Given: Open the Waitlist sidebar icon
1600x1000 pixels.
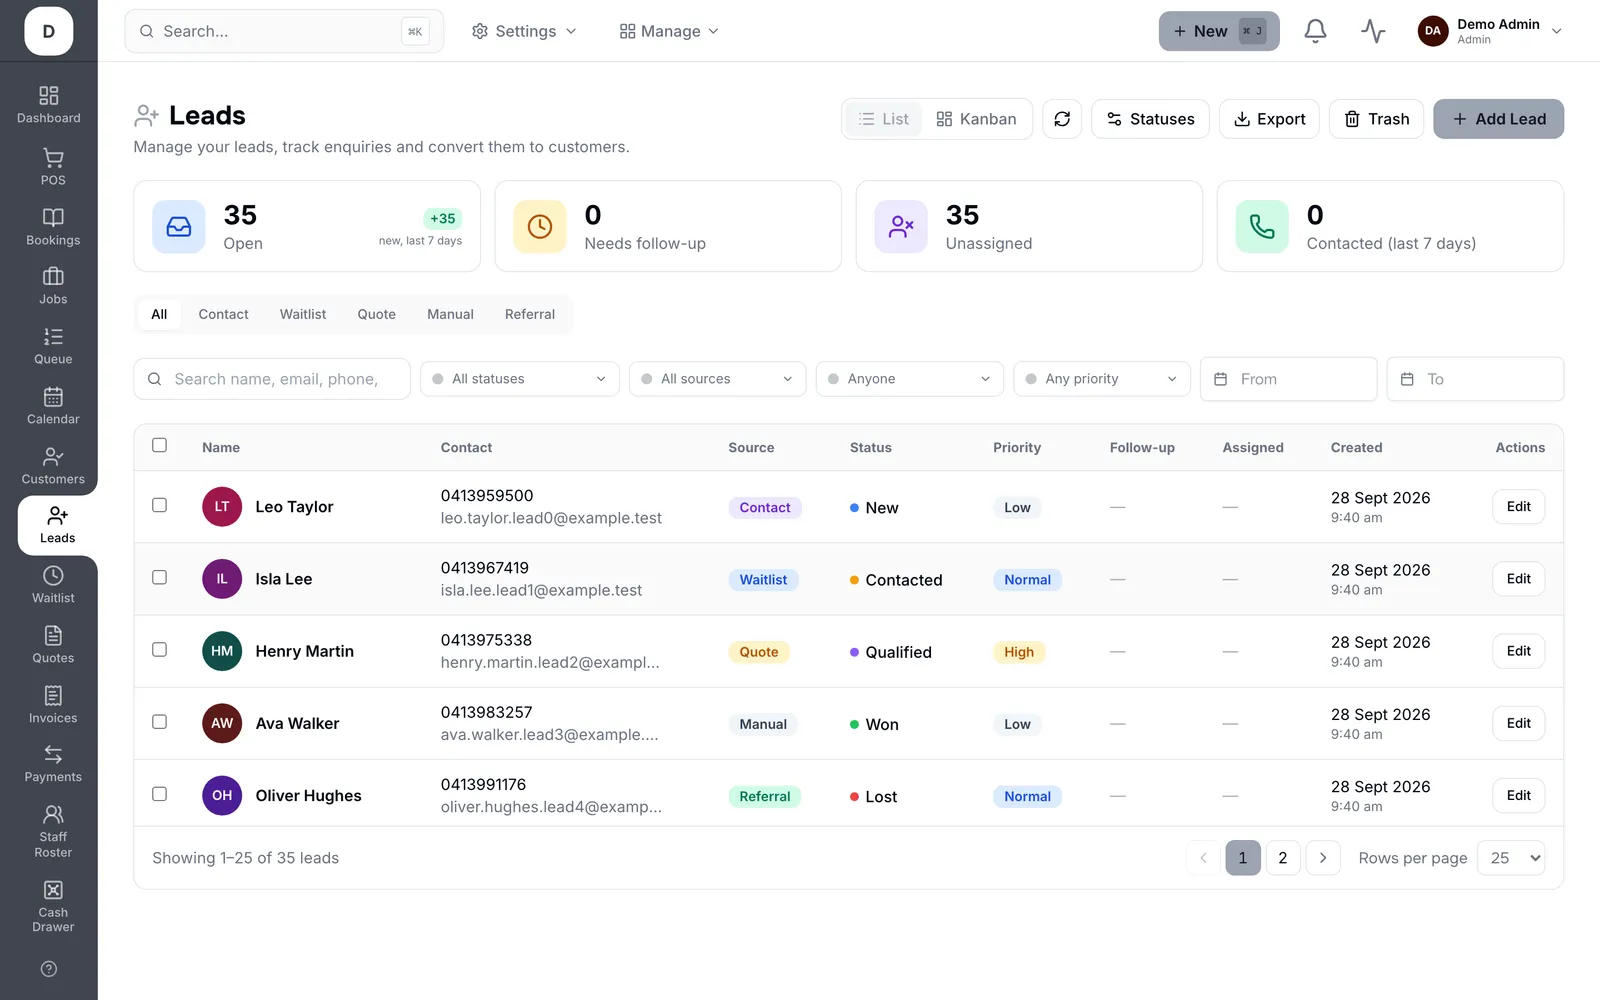Looking at the screenshot, I should click(53, 576).
